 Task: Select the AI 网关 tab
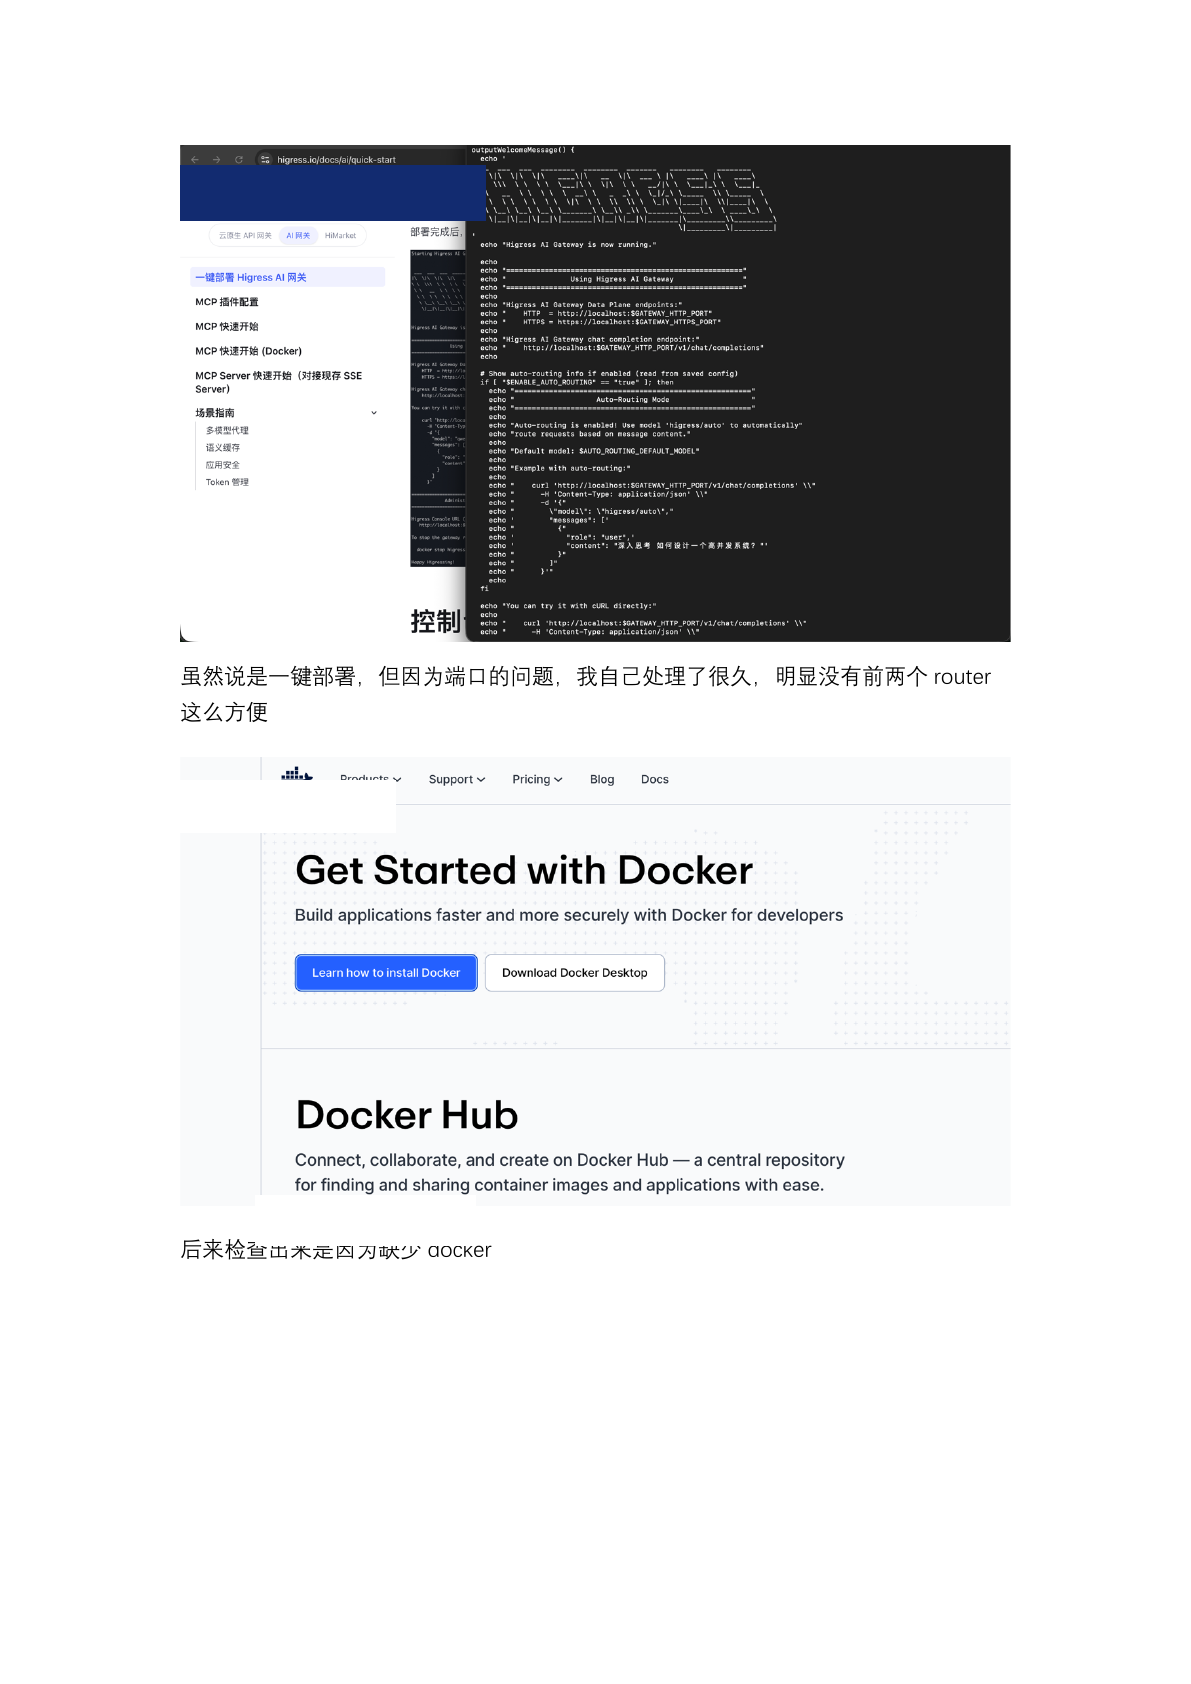298,236
